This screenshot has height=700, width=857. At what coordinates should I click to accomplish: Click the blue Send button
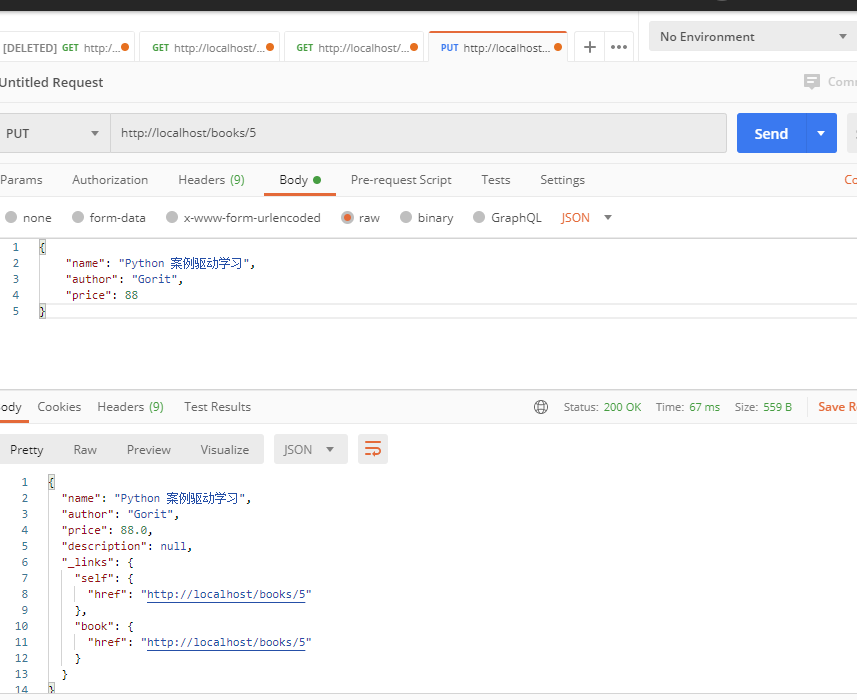tap(771, 133)
